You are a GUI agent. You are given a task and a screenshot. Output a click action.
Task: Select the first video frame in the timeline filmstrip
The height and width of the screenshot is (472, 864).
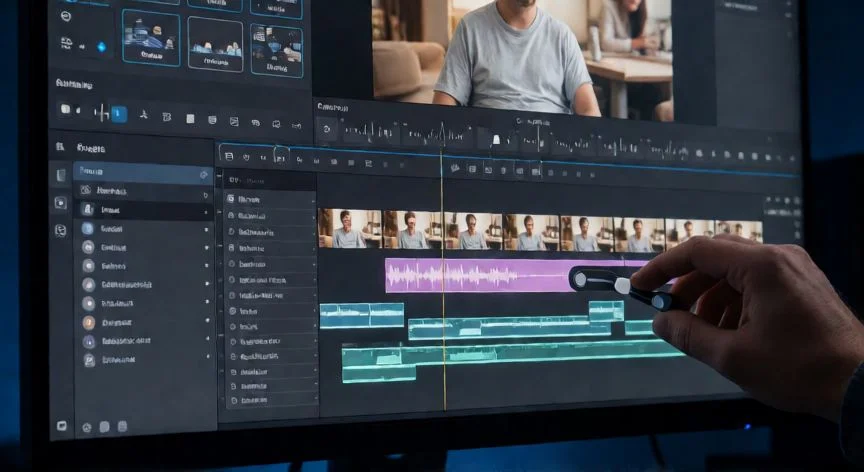click(350, 229)
